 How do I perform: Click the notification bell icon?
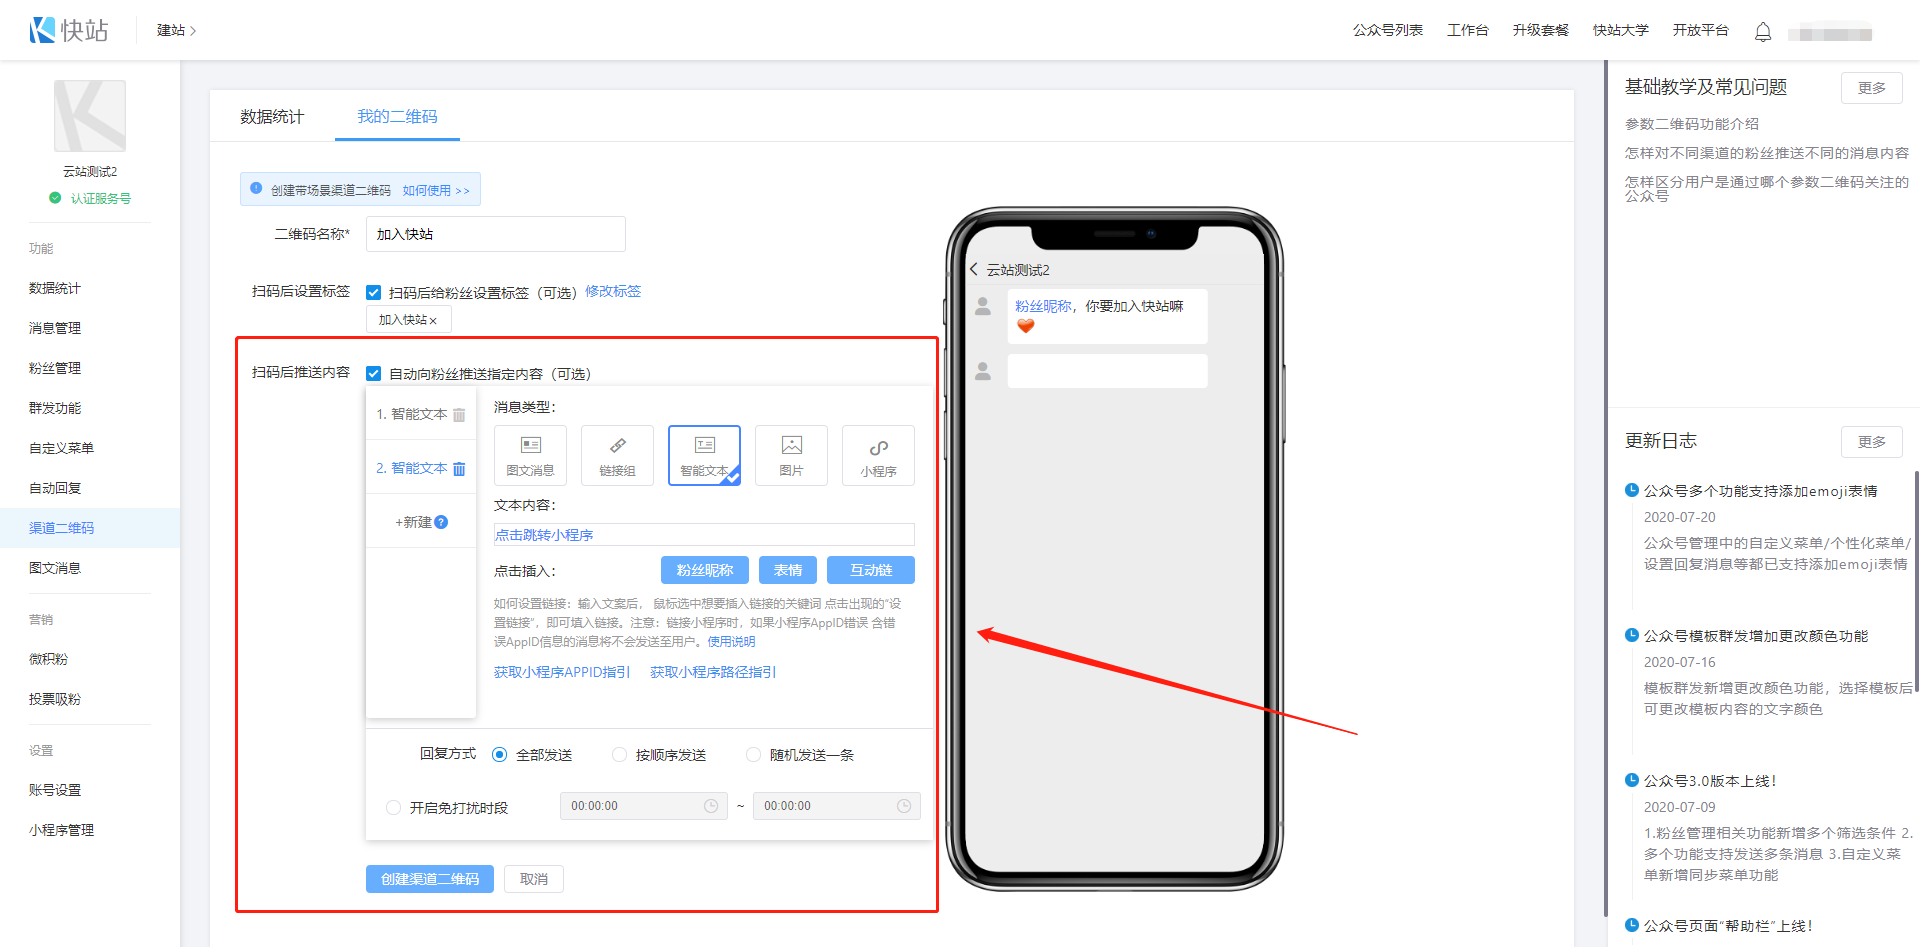tap(1763, 32)
